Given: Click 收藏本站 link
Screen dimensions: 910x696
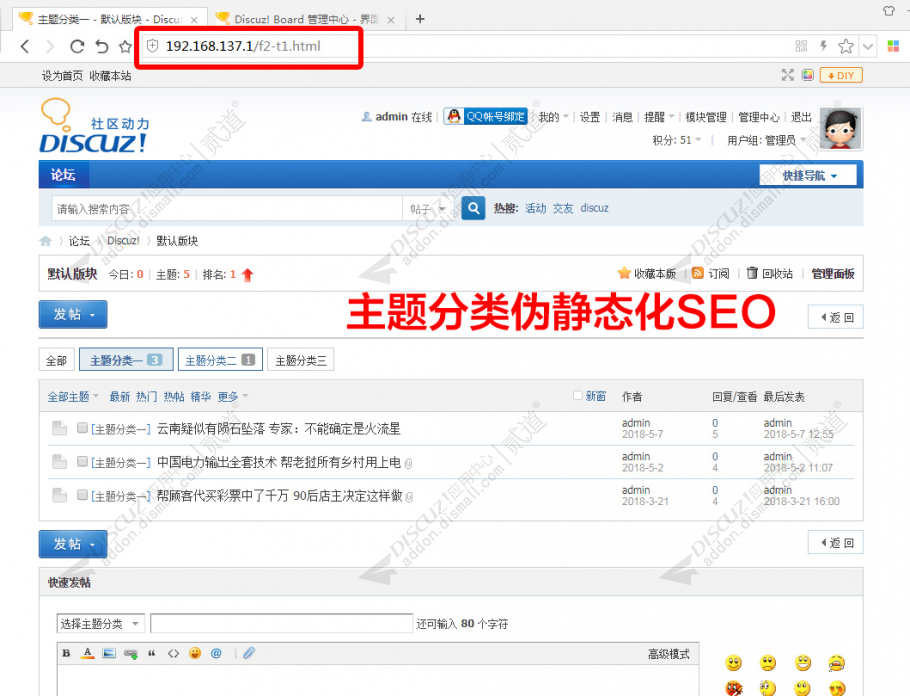Looking at the screenshot, I should (x=110, y=76).
